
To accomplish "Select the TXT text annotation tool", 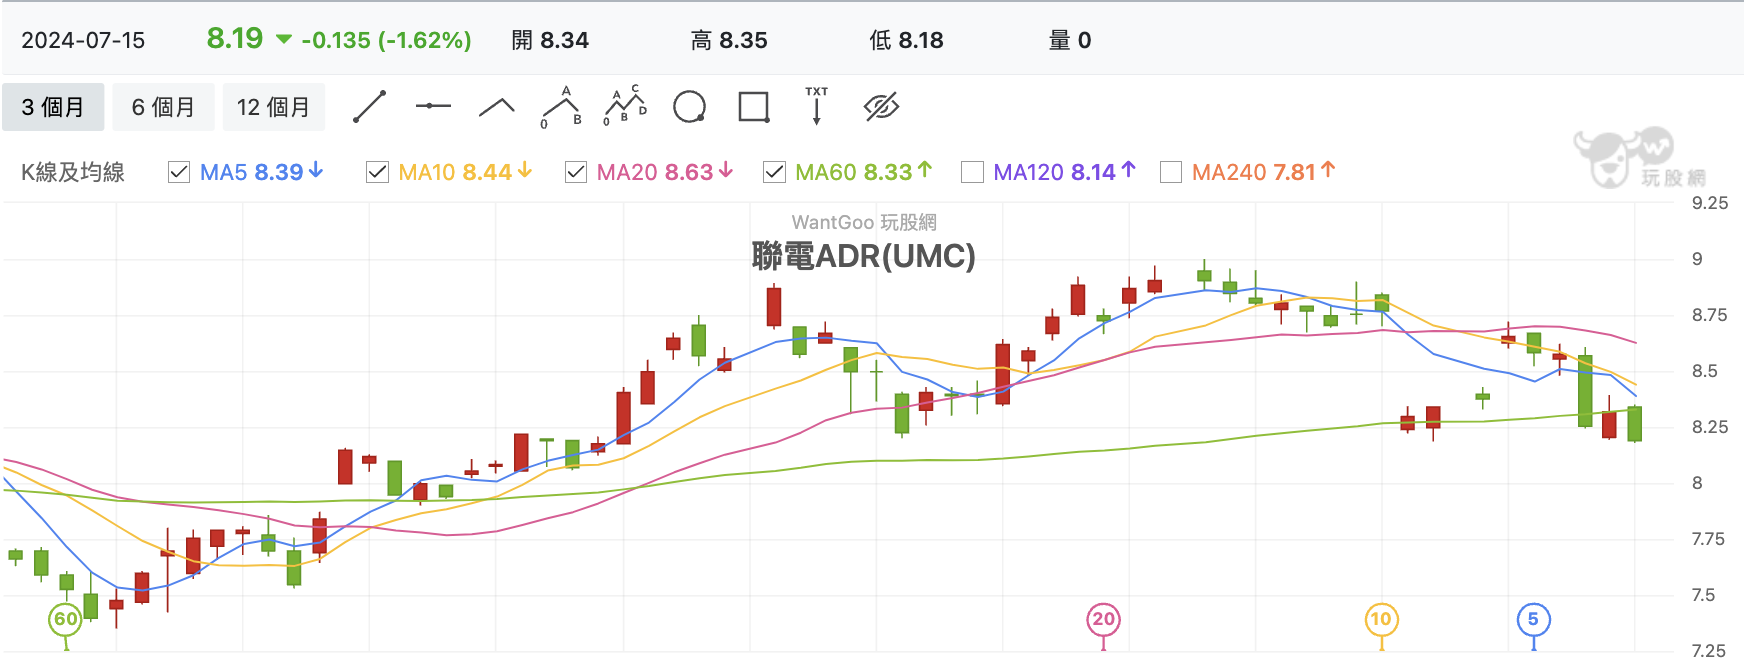I will click(817, 105).
